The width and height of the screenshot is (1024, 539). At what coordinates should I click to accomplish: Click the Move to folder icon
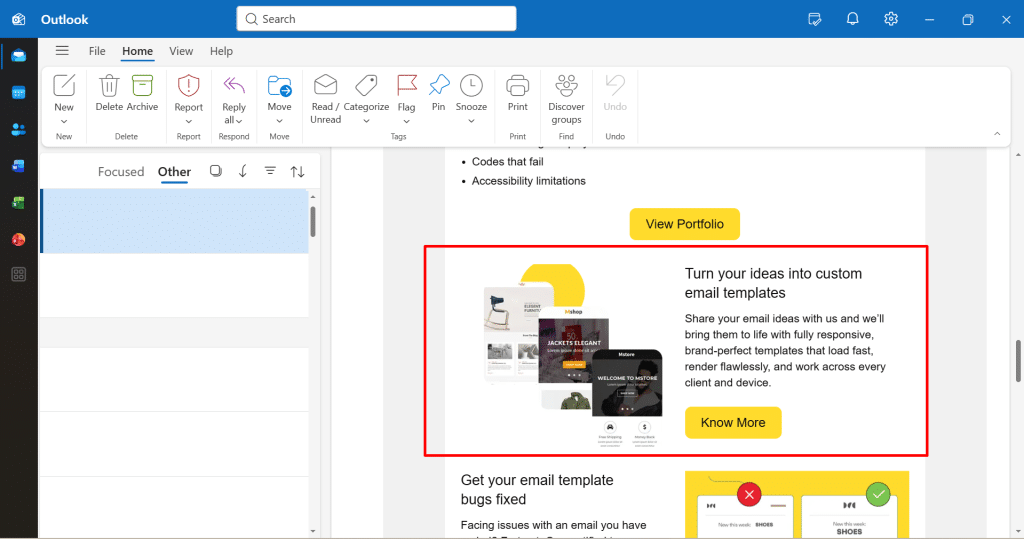pyautogui.click(x=280, y=86)
